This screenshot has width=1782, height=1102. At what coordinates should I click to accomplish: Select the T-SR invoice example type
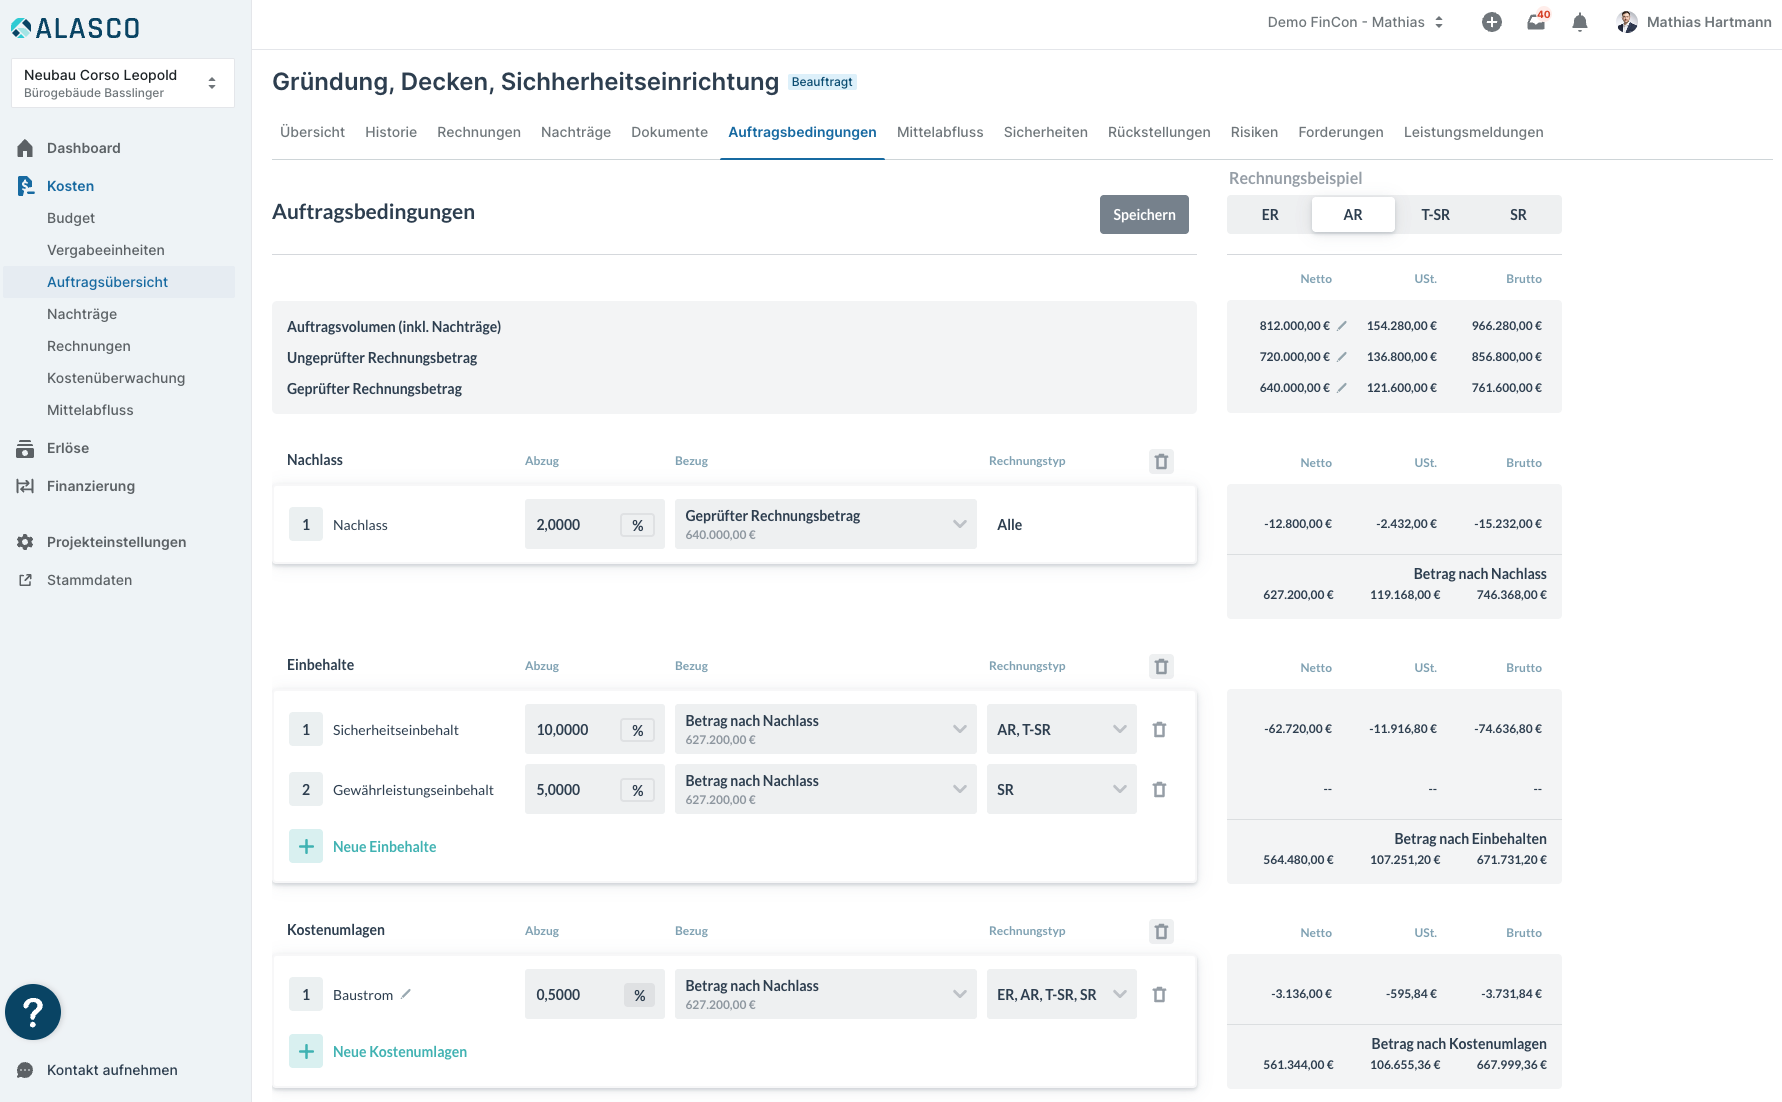[1435, 215]
